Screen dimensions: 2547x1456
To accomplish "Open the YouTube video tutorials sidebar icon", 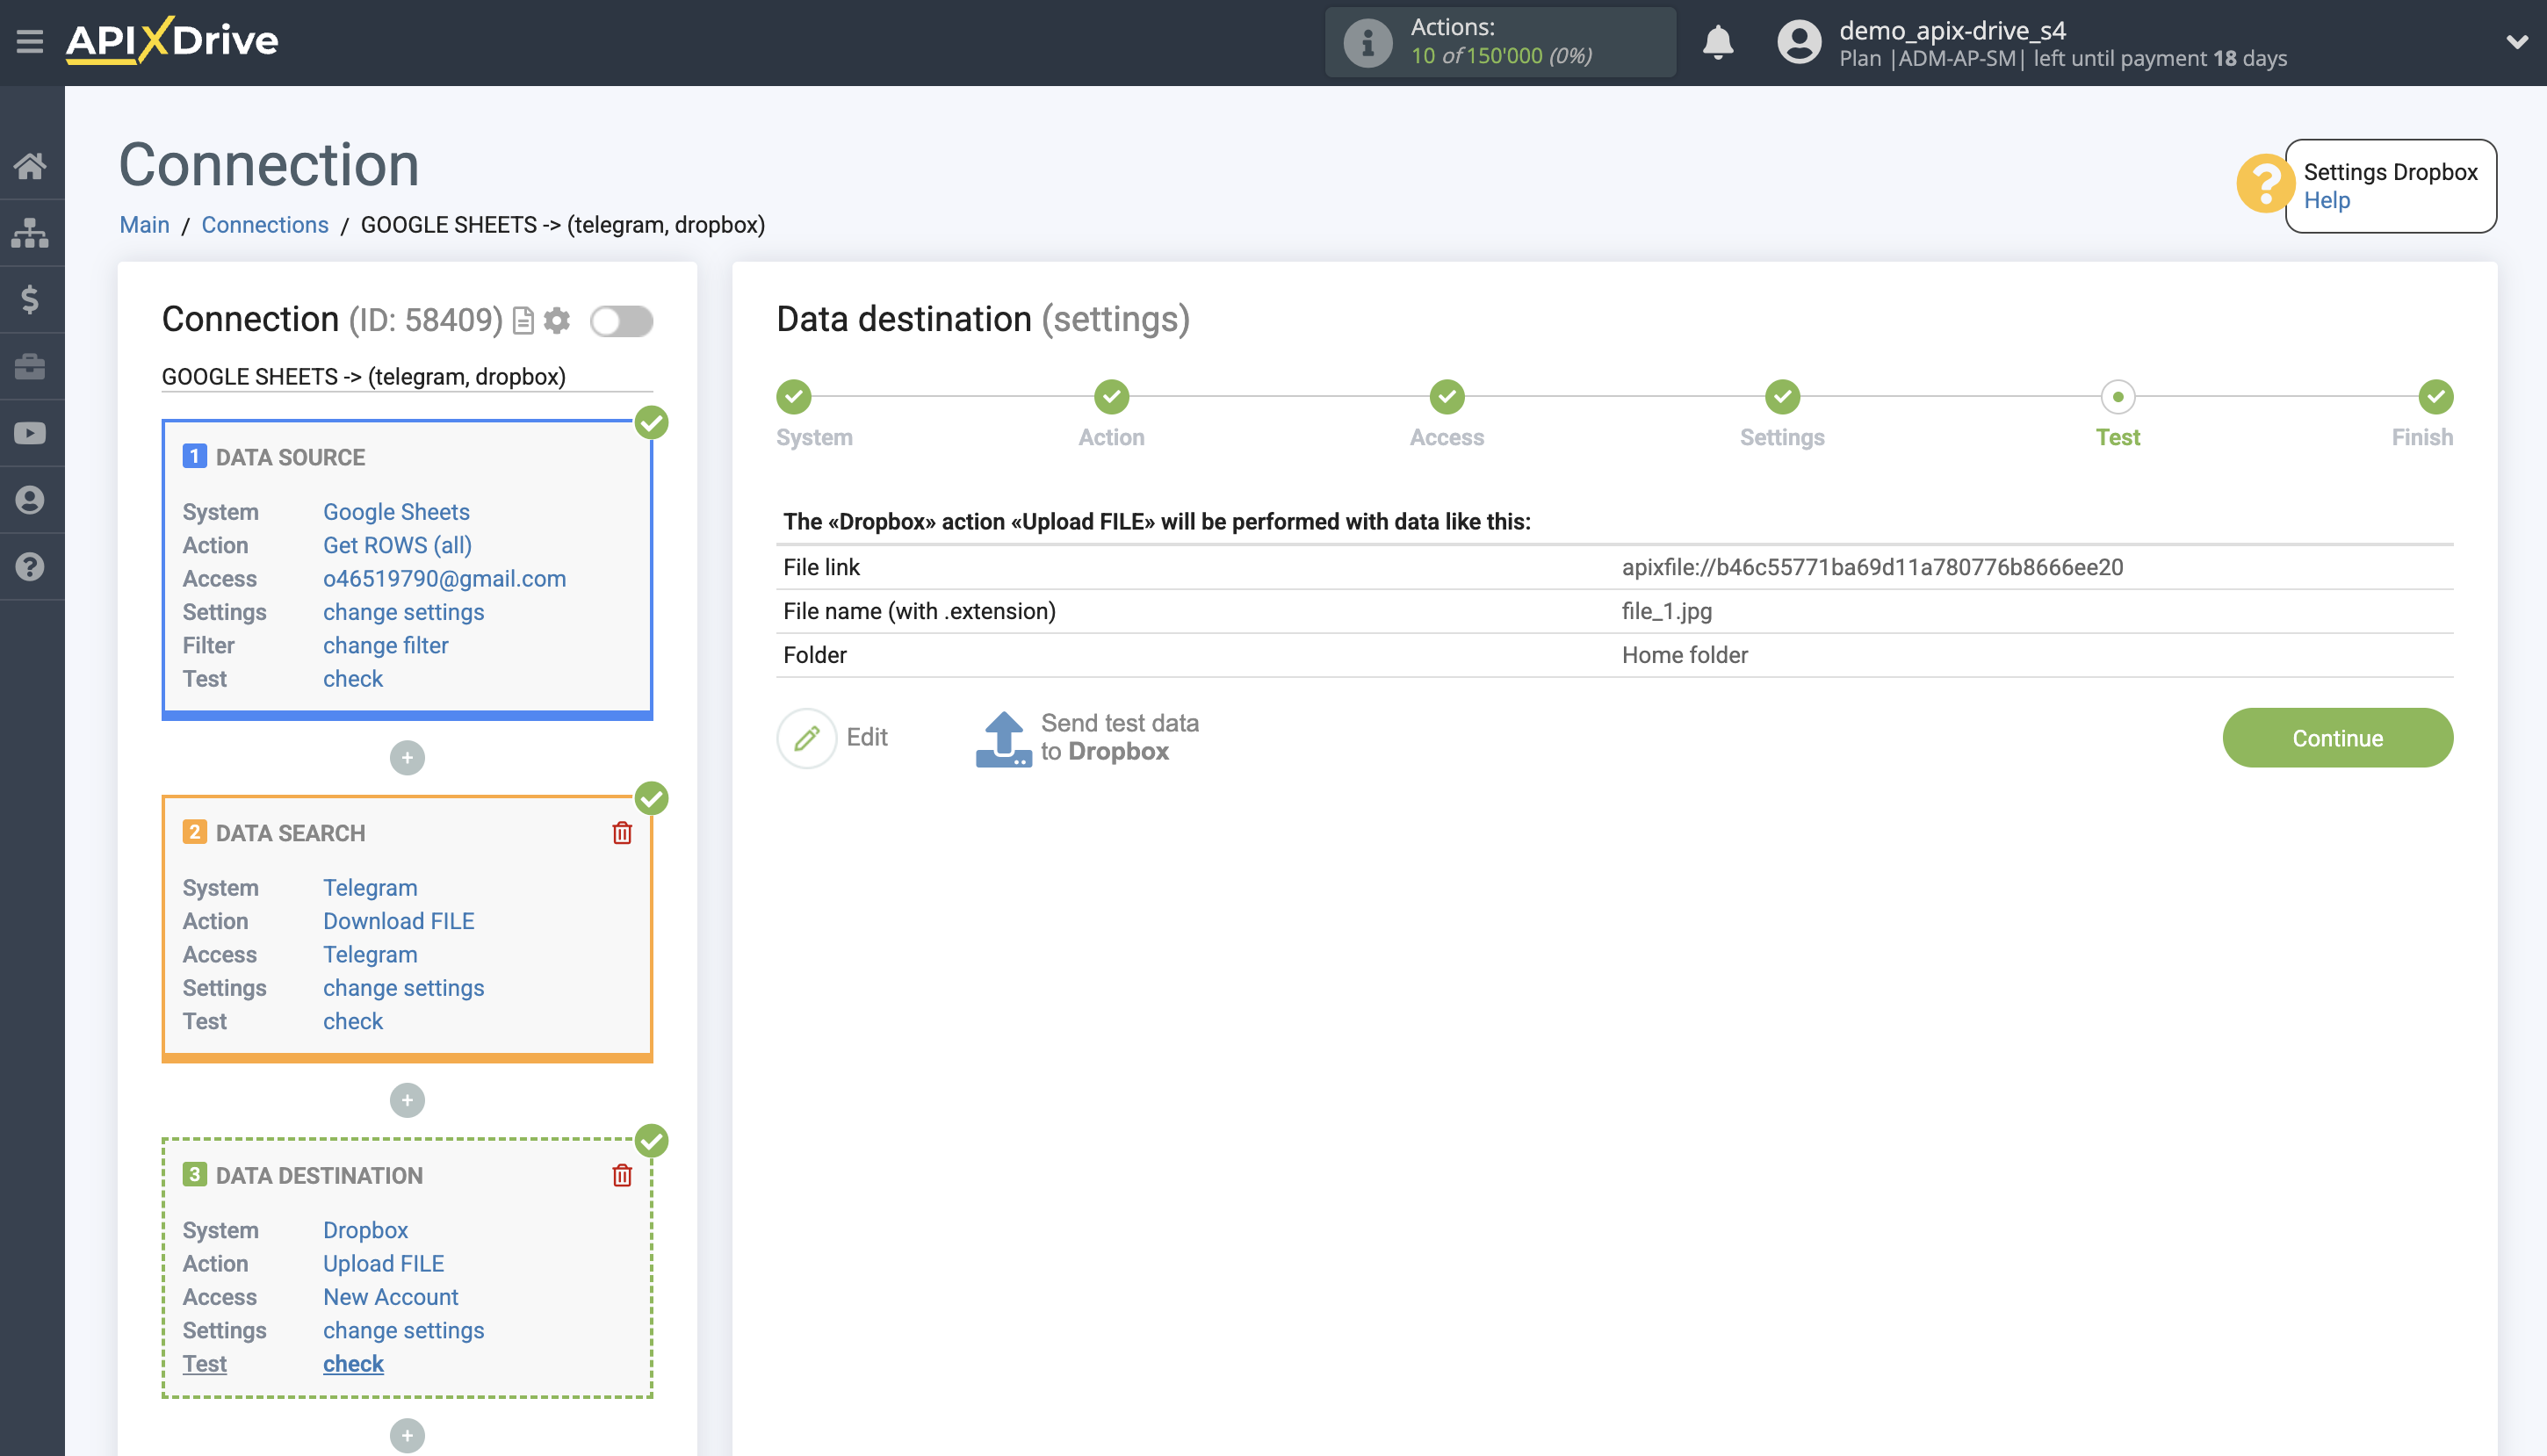I will click(30, 433).
